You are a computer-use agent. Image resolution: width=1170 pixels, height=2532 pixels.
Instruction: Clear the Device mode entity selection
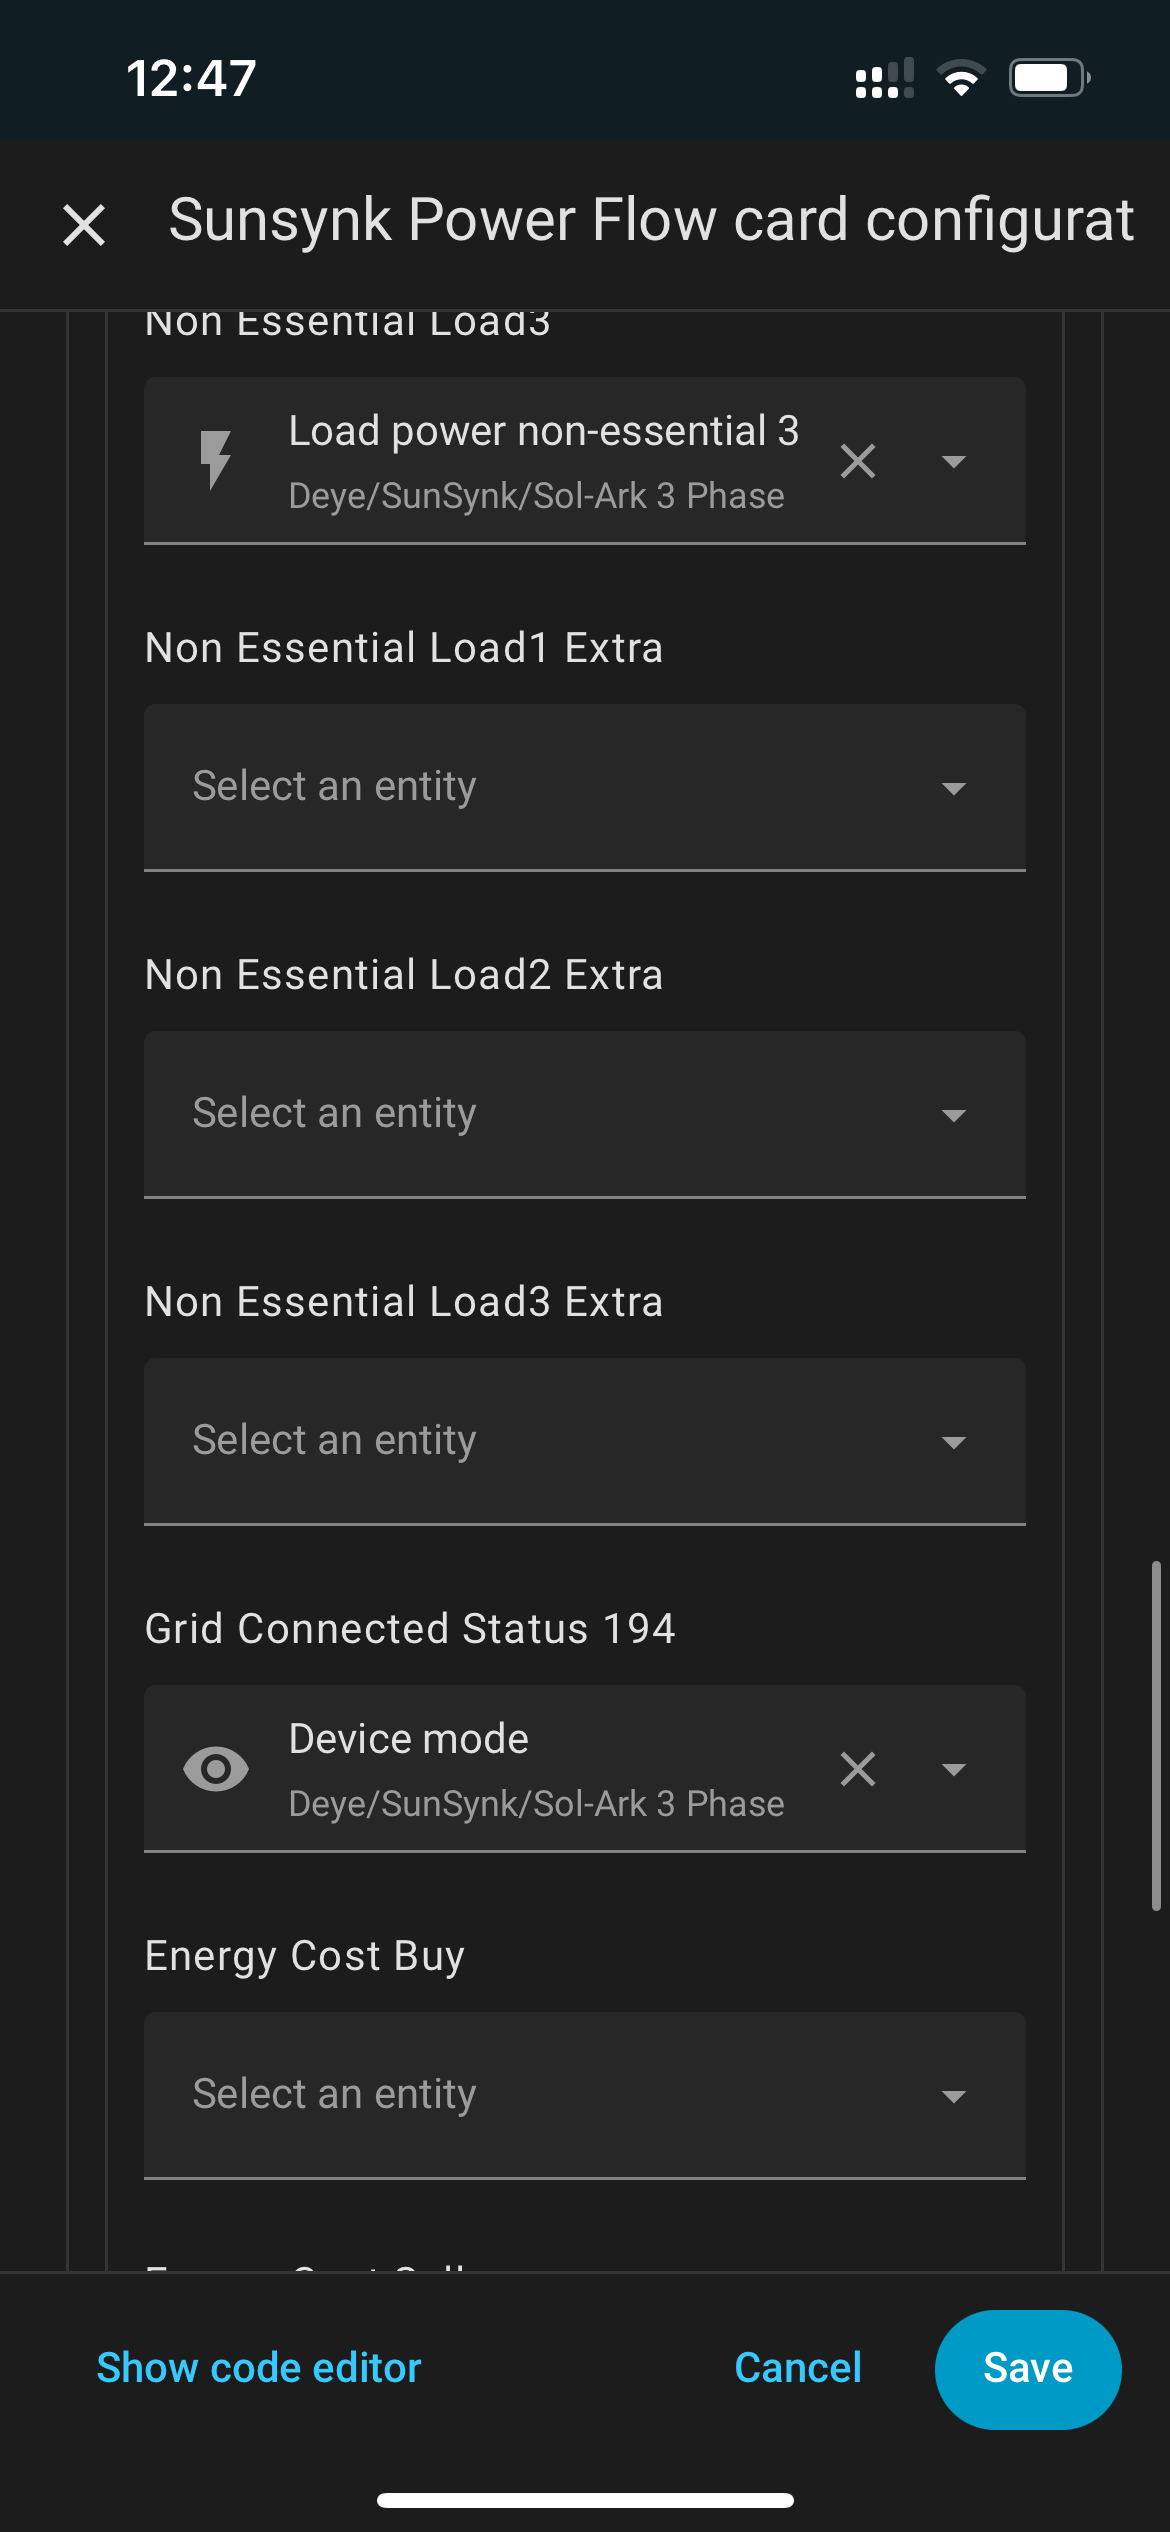(x=858, y=1769)
